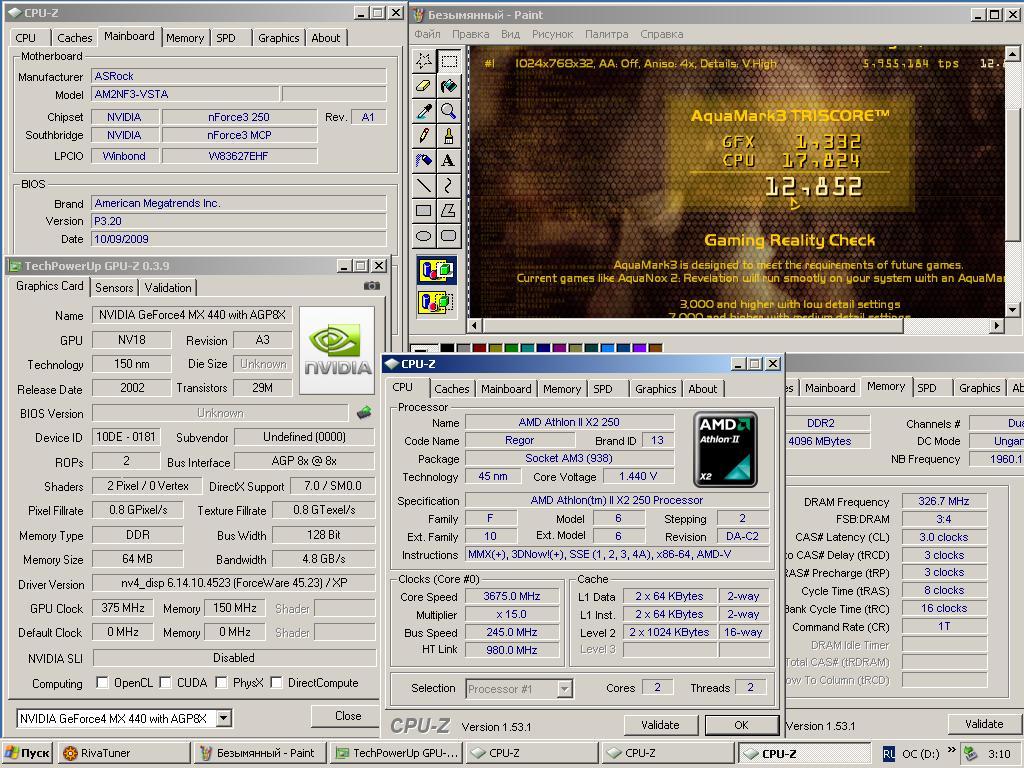The width and height of the screenshot is (1024, 768).
Task: Enable the DirectCompute checkbox
Action: [x=276, y=682]
